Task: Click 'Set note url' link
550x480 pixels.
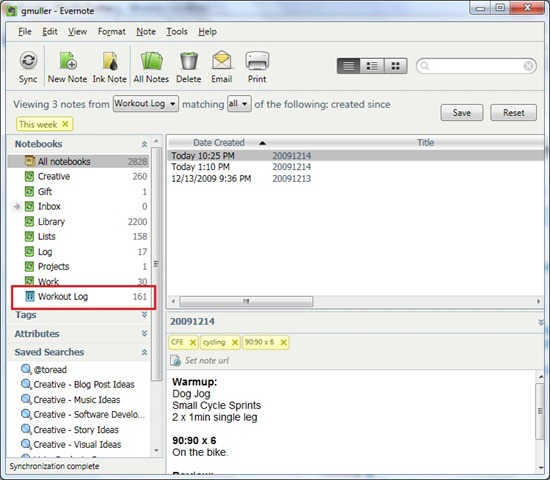Action: [x=207, y=360]
